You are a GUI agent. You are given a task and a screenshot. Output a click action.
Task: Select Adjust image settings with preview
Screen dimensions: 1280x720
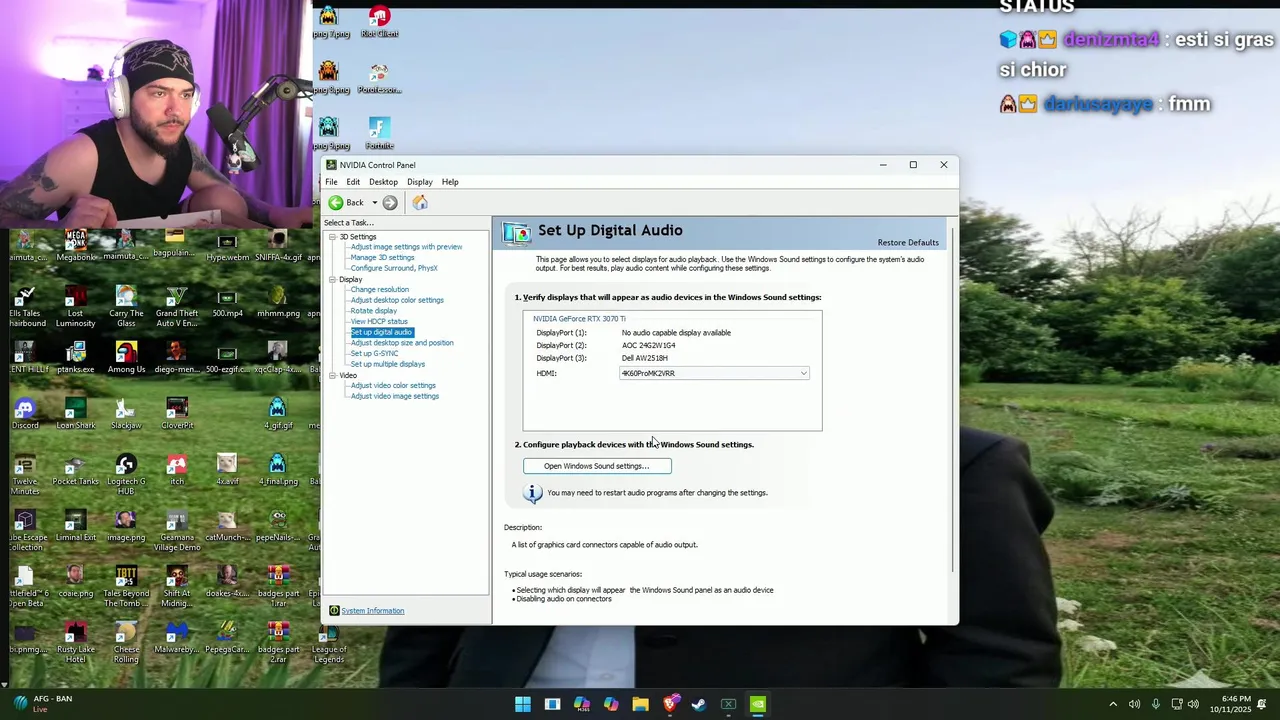coord(406,247)
